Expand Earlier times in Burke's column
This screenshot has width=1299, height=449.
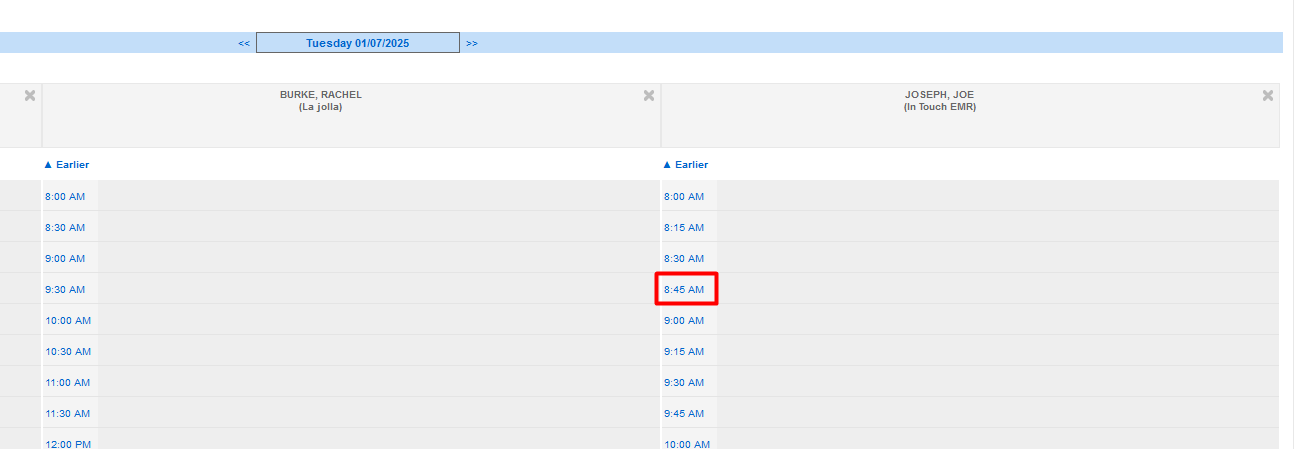tap(67, 165)
